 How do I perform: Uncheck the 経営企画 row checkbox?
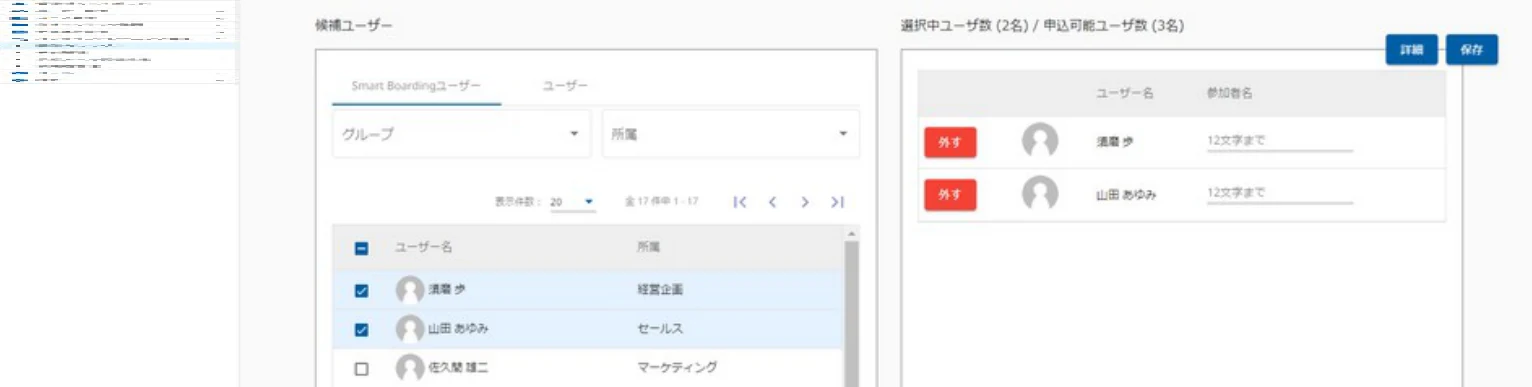362,291
